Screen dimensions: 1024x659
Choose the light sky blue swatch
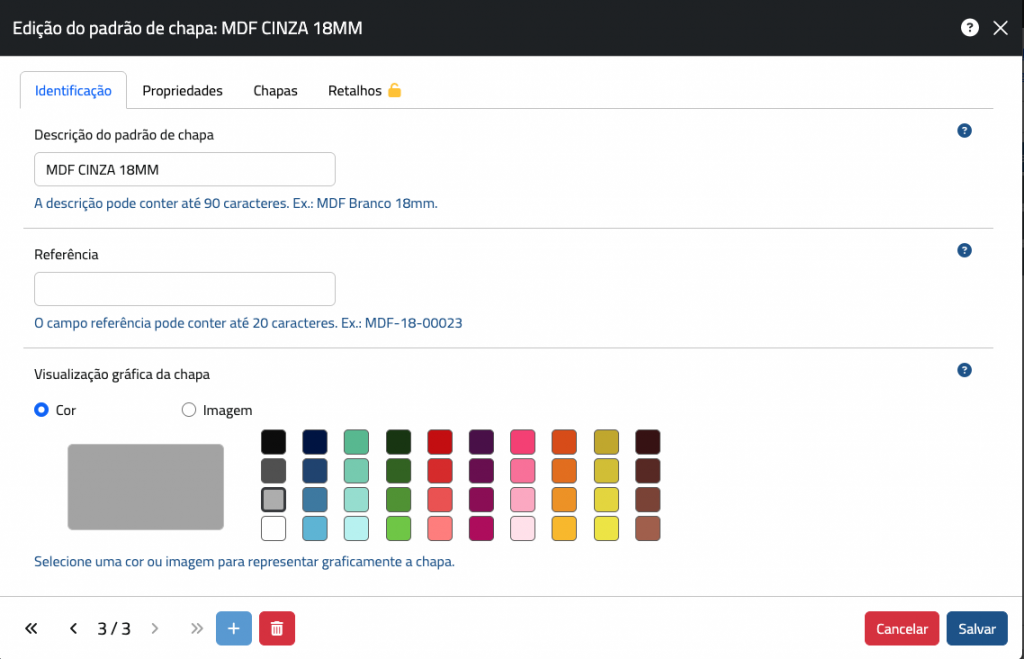click(x=315, y=528)
